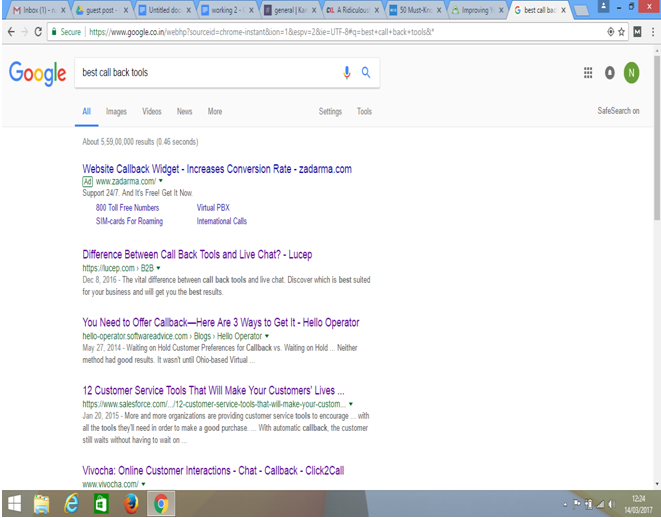The image size is (661, 518).
Task: Open 800 Toll Free Numbers sitelink
Action: pyautogui.click(x=127, y=208)
